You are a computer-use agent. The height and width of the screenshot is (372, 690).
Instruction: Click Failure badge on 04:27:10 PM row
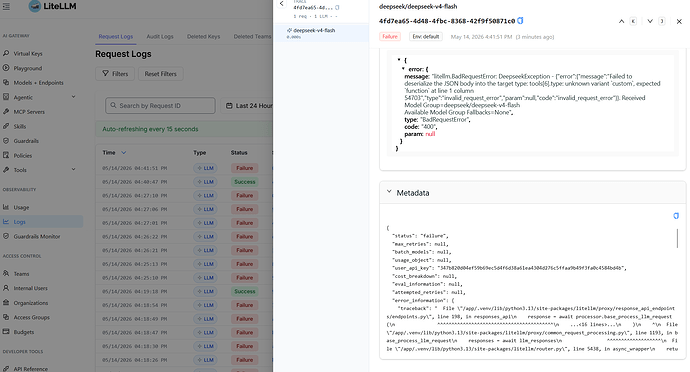pos(244,195)
